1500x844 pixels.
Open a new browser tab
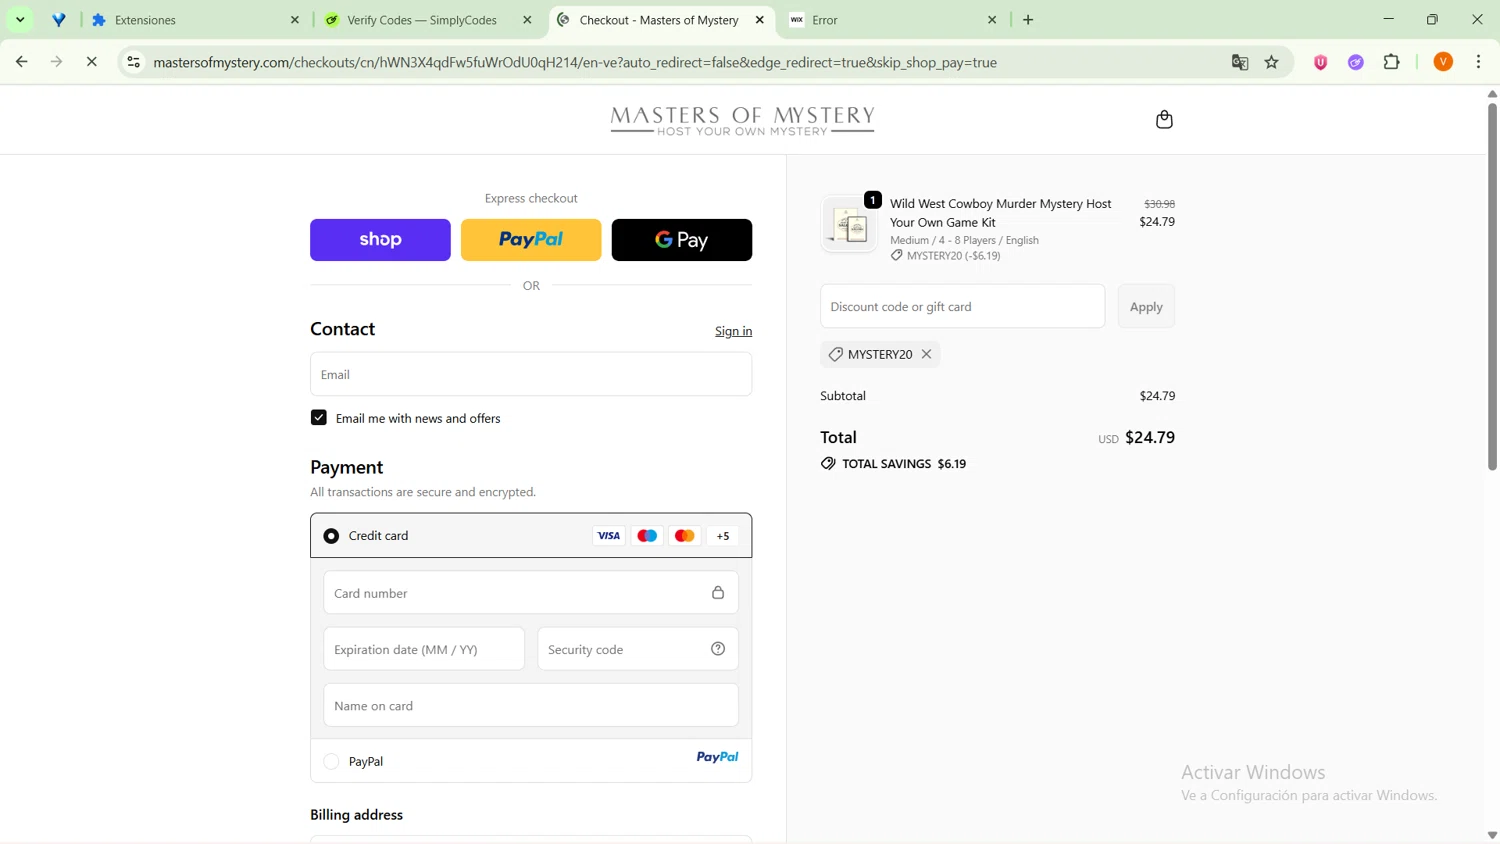(x=1028, y=20)
